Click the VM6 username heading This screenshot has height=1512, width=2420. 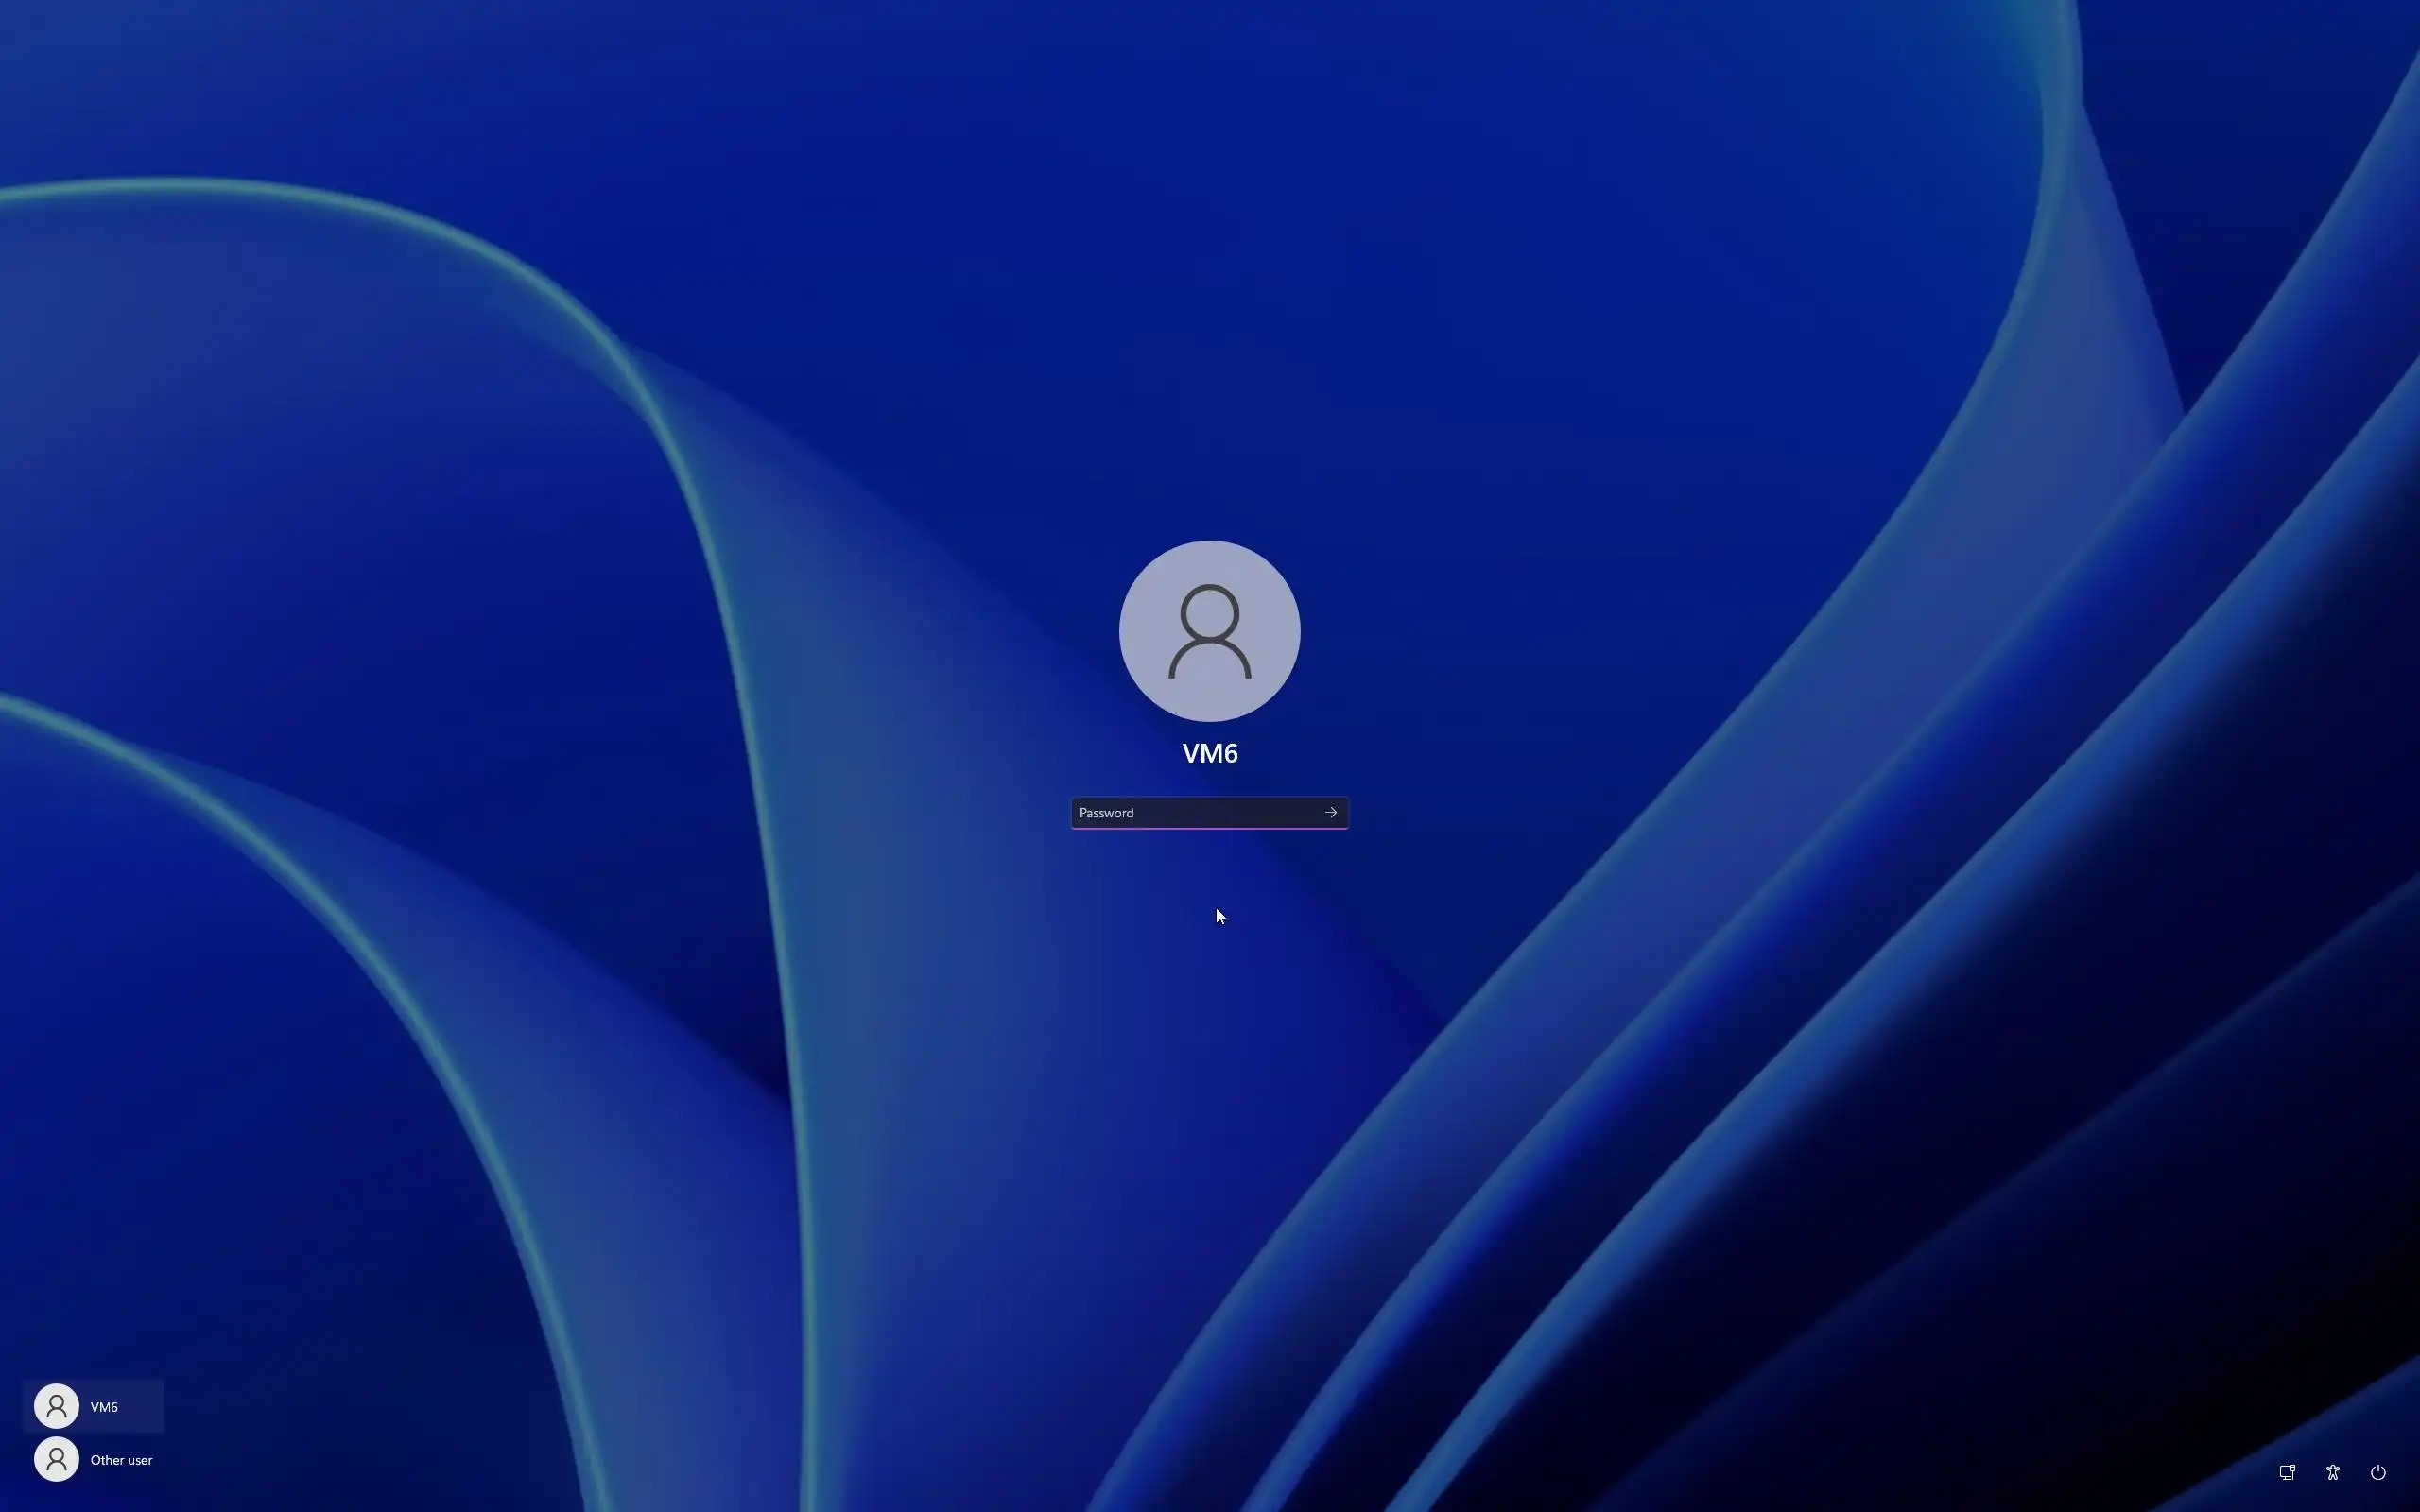(x=1209, y=753)
